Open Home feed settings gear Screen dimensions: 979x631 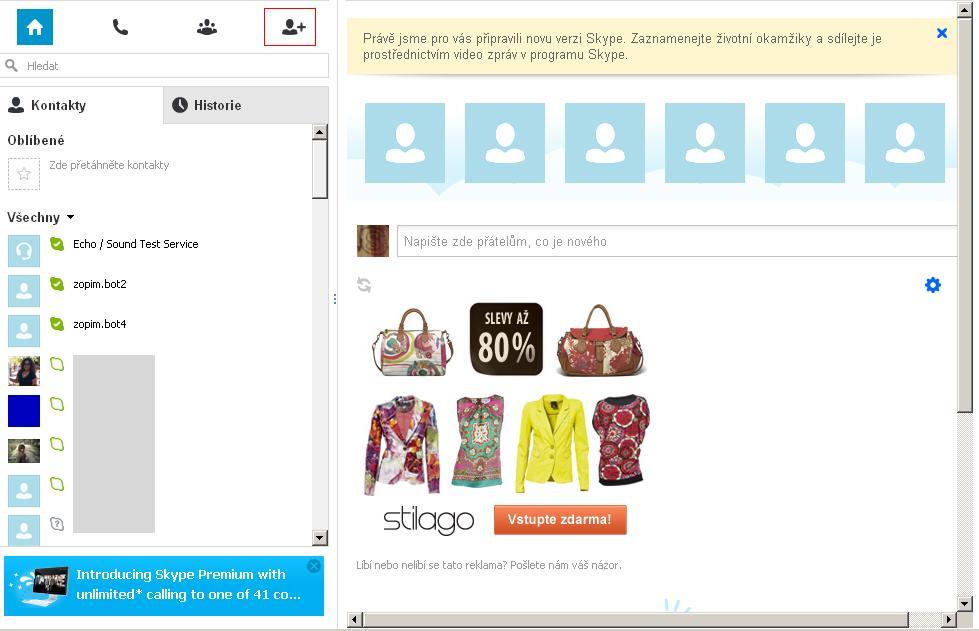click(x=933, y=285)
